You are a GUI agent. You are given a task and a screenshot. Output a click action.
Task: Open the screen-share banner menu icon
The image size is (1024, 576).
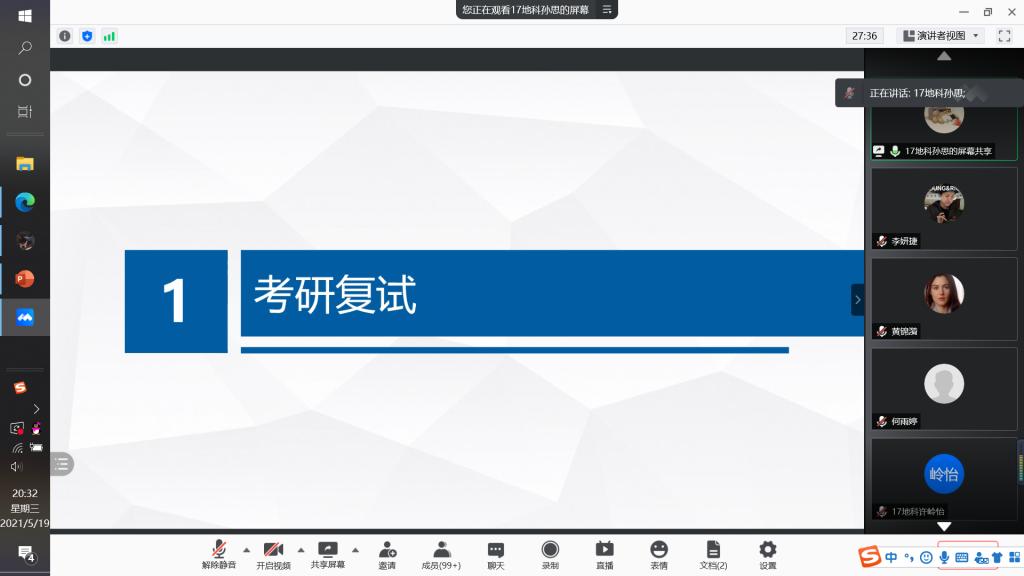tap(606, 9)
